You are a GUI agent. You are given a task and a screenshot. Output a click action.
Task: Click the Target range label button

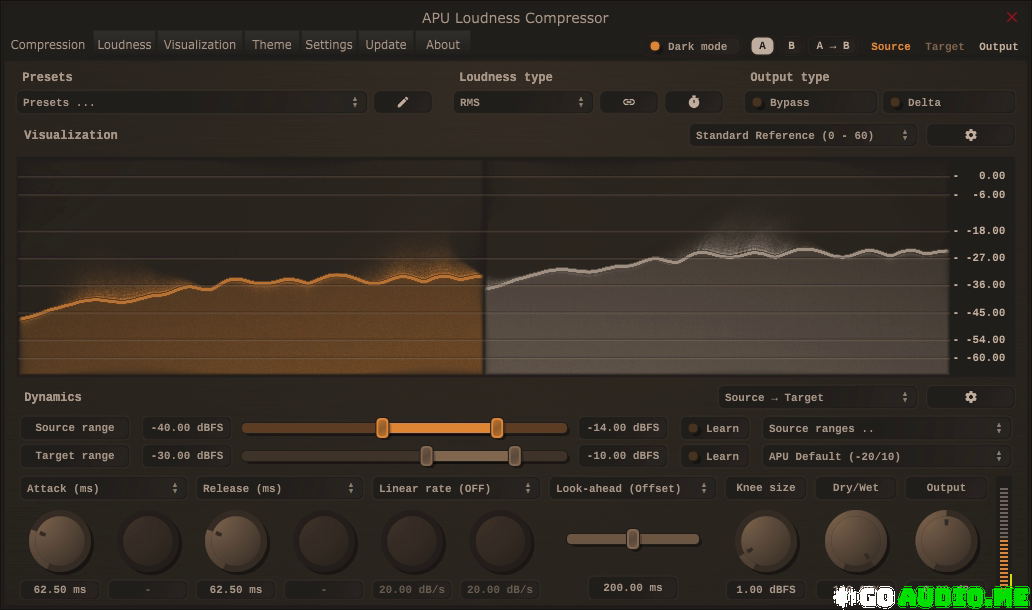[74, 455]
